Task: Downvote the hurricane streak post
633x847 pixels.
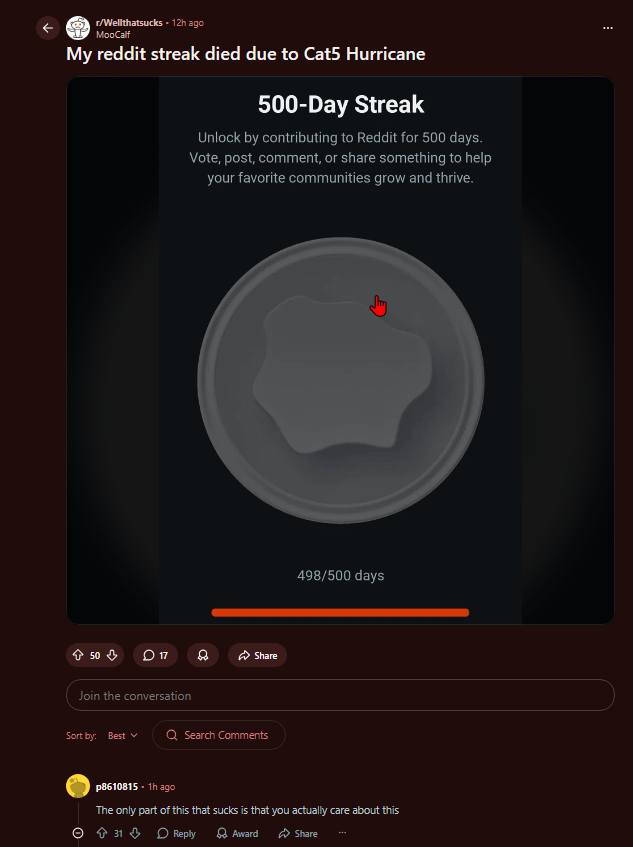Action: pos(112,655)
